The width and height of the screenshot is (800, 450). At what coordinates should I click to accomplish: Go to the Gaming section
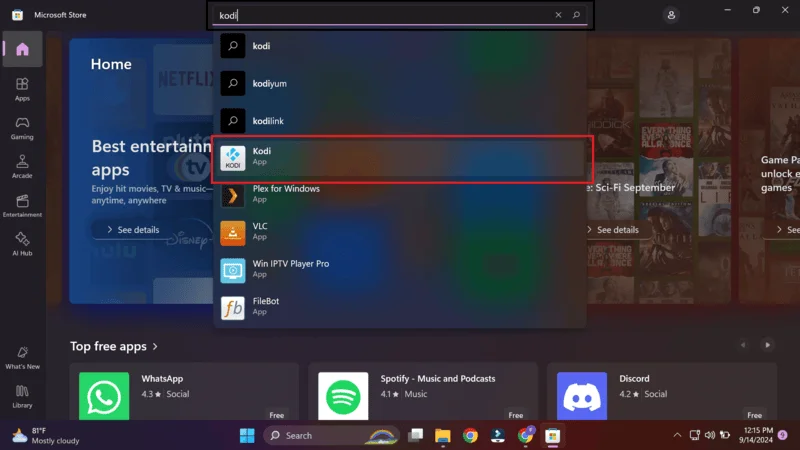click(22, 128)
